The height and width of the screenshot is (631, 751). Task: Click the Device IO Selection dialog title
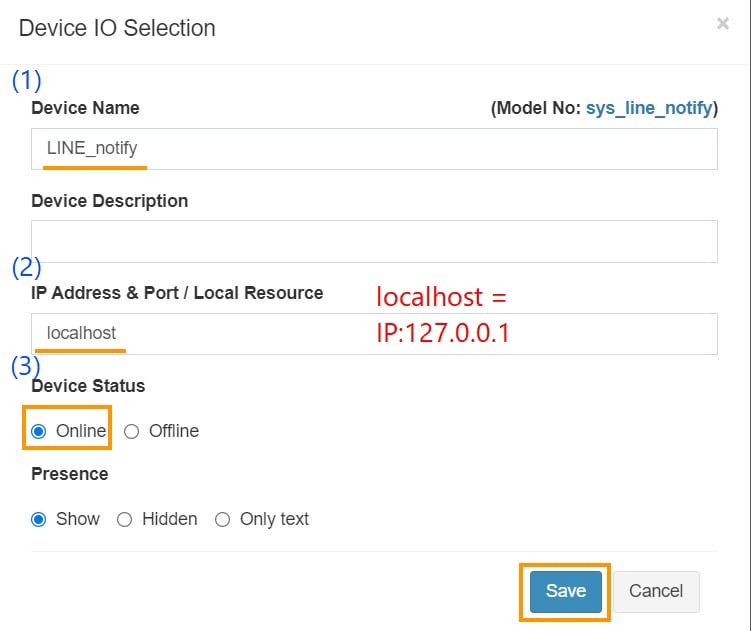pos(117,28)
